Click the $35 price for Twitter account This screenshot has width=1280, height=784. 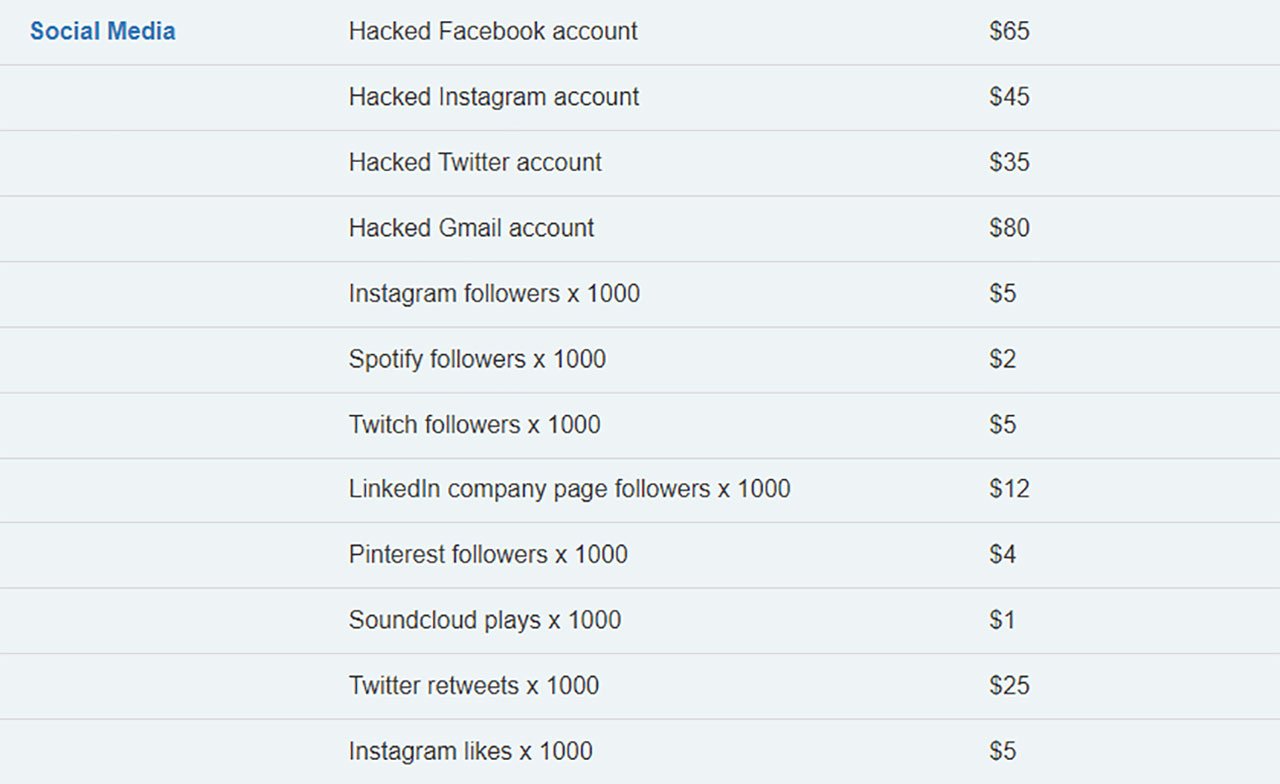[x=1009, y=162]
